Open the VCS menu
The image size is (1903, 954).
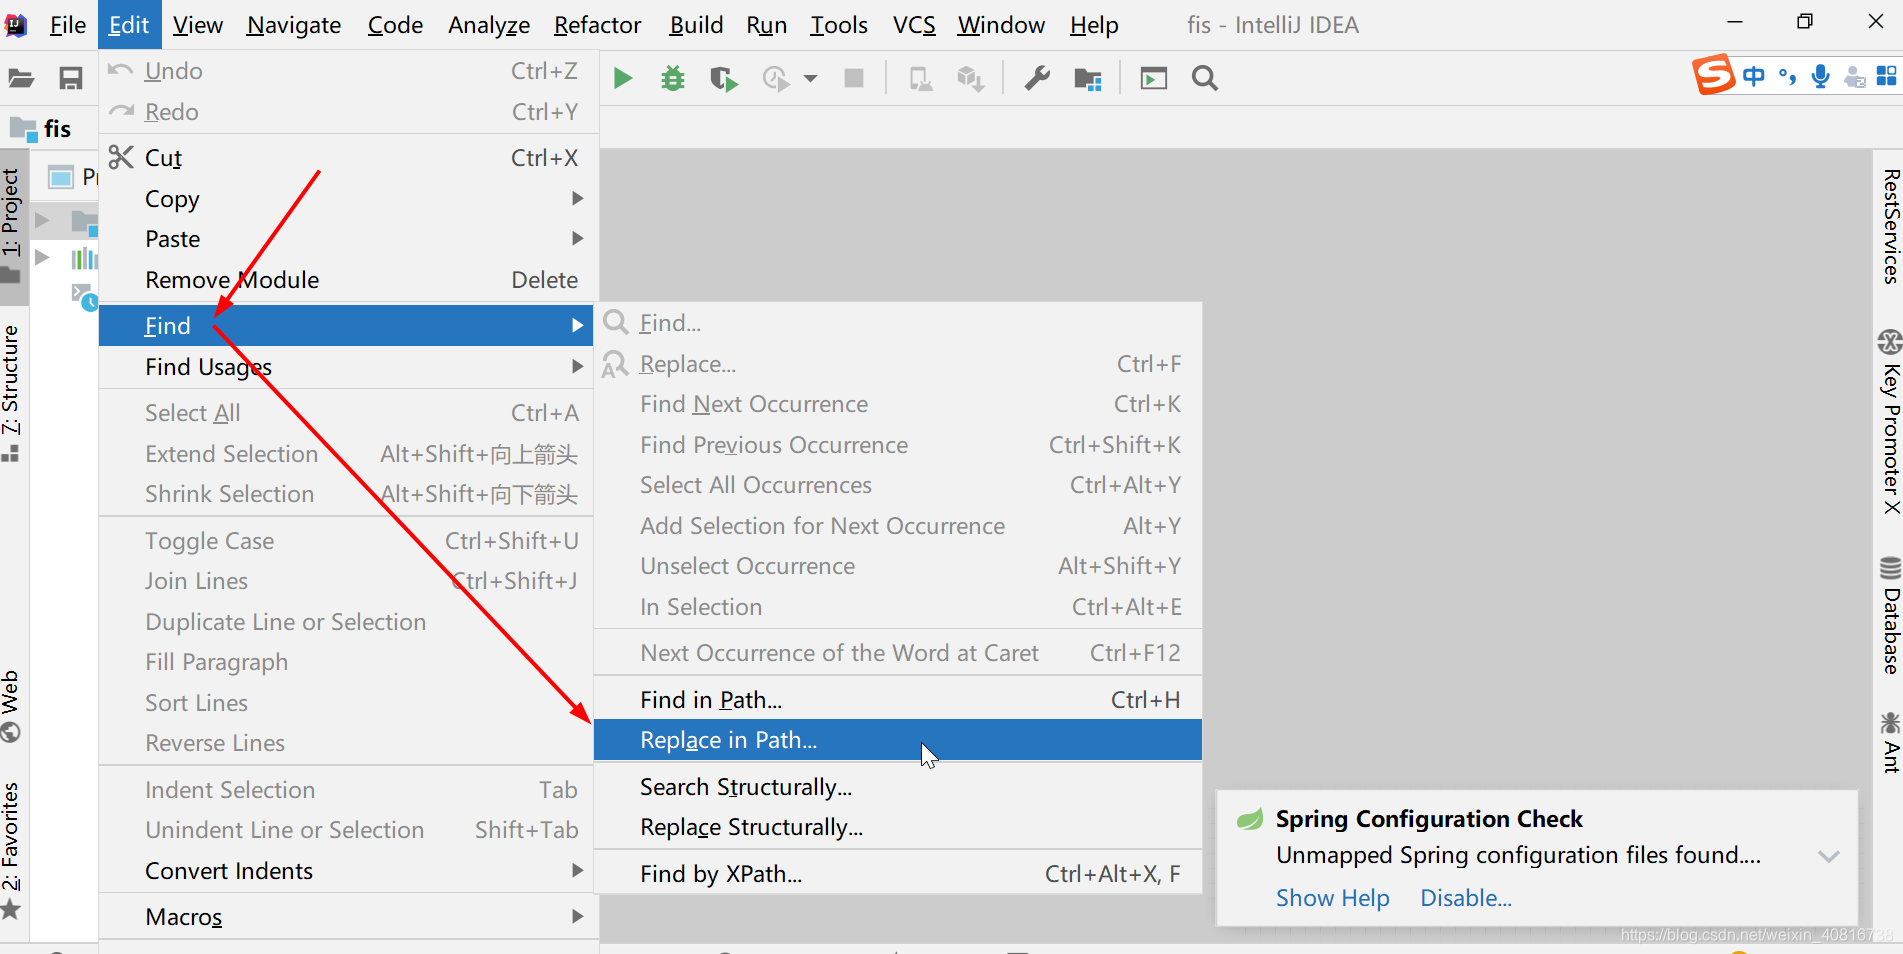[x=914, y=25]
